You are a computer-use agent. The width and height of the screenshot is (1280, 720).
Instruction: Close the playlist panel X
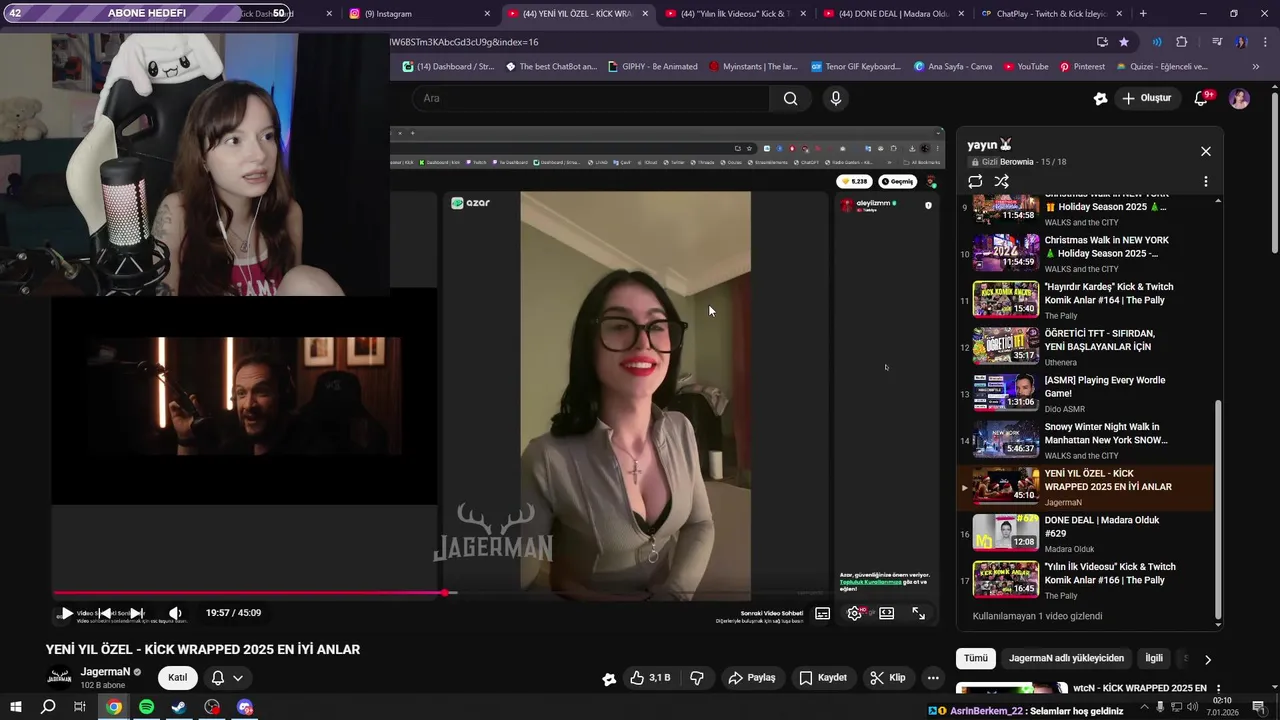(x=1206, y=151)
